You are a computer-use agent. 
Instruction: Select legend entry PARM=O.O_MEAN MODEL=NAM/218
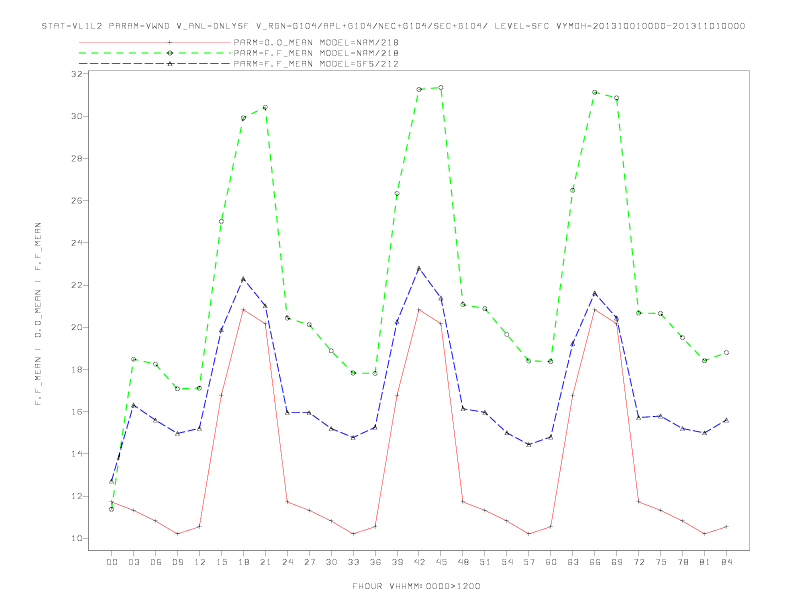pyautogui.click(x=316, y=42)
